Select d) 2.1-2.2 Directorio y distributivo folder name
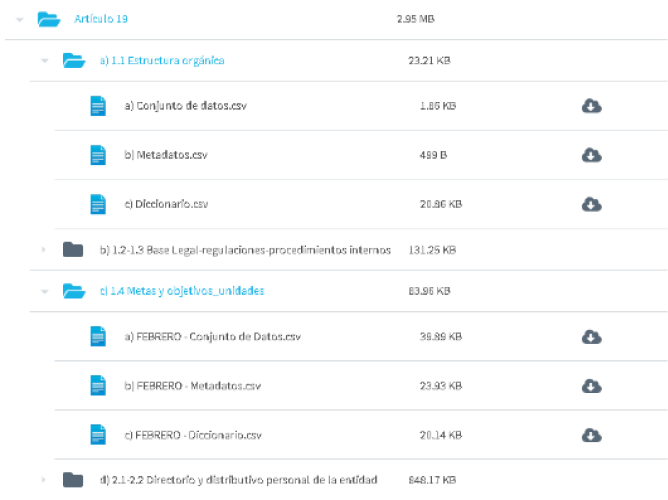This screenshot has width=668, height=500. [x=239, y=480]
